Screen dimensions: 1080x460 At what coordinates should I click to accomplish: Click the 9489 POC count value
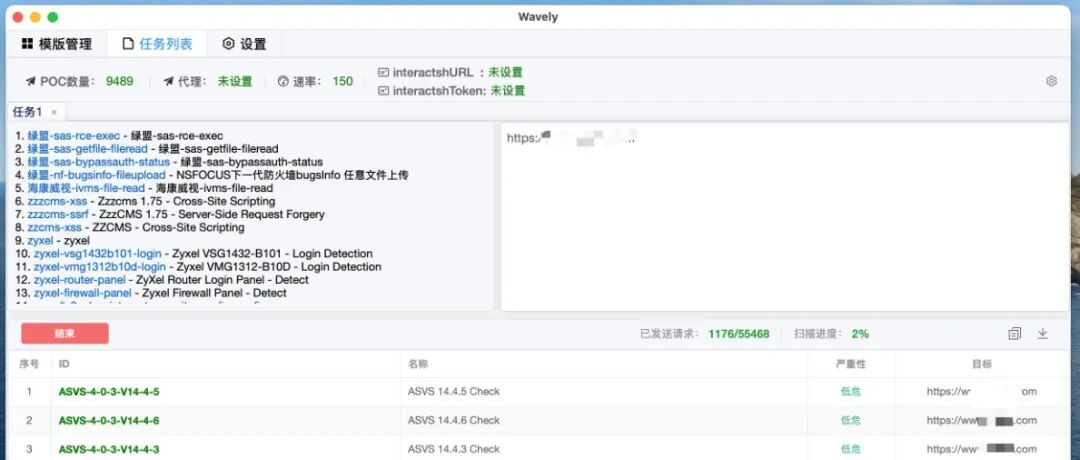(119, 81)
